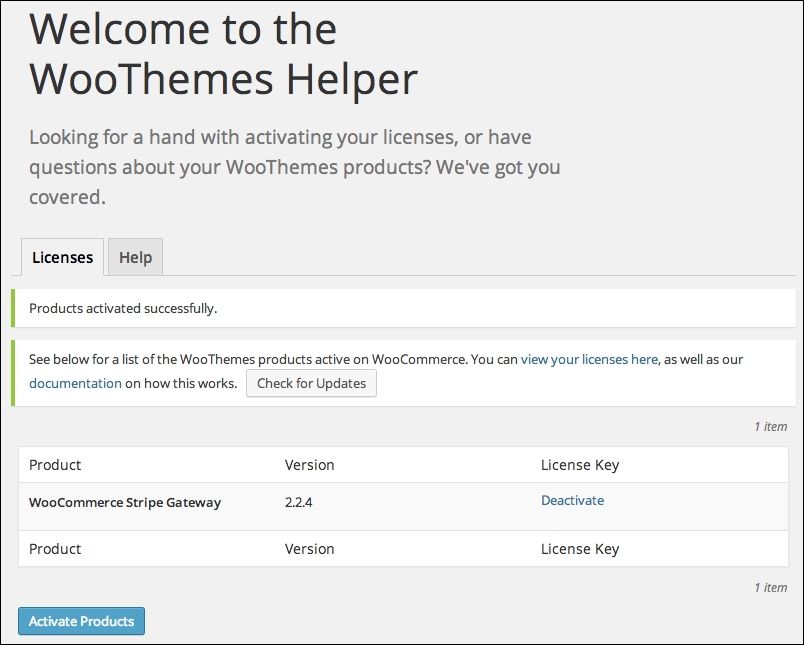Click the "Products activated successfully" notice
The image size is (804, 645).
404,308
